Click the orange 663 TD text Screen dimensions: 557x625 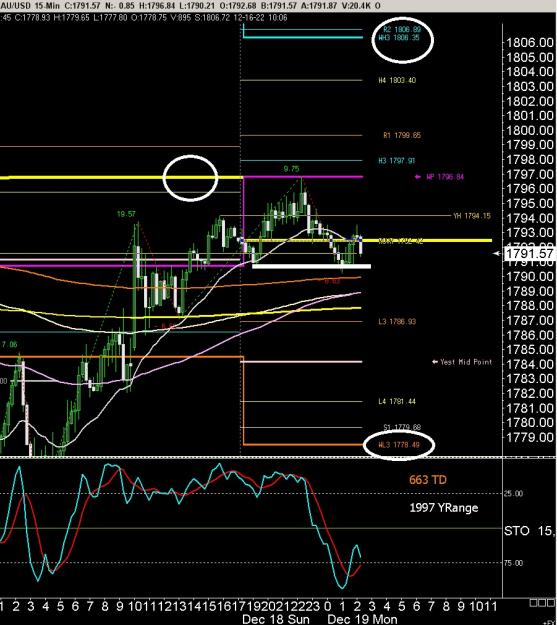coord(428,480)
